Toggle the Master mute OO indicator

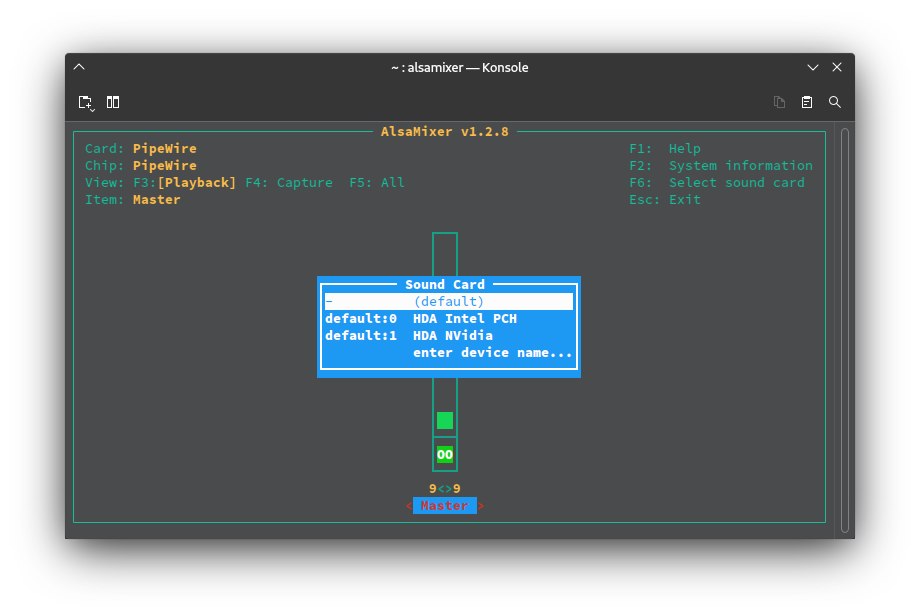(x=445, y=455)
